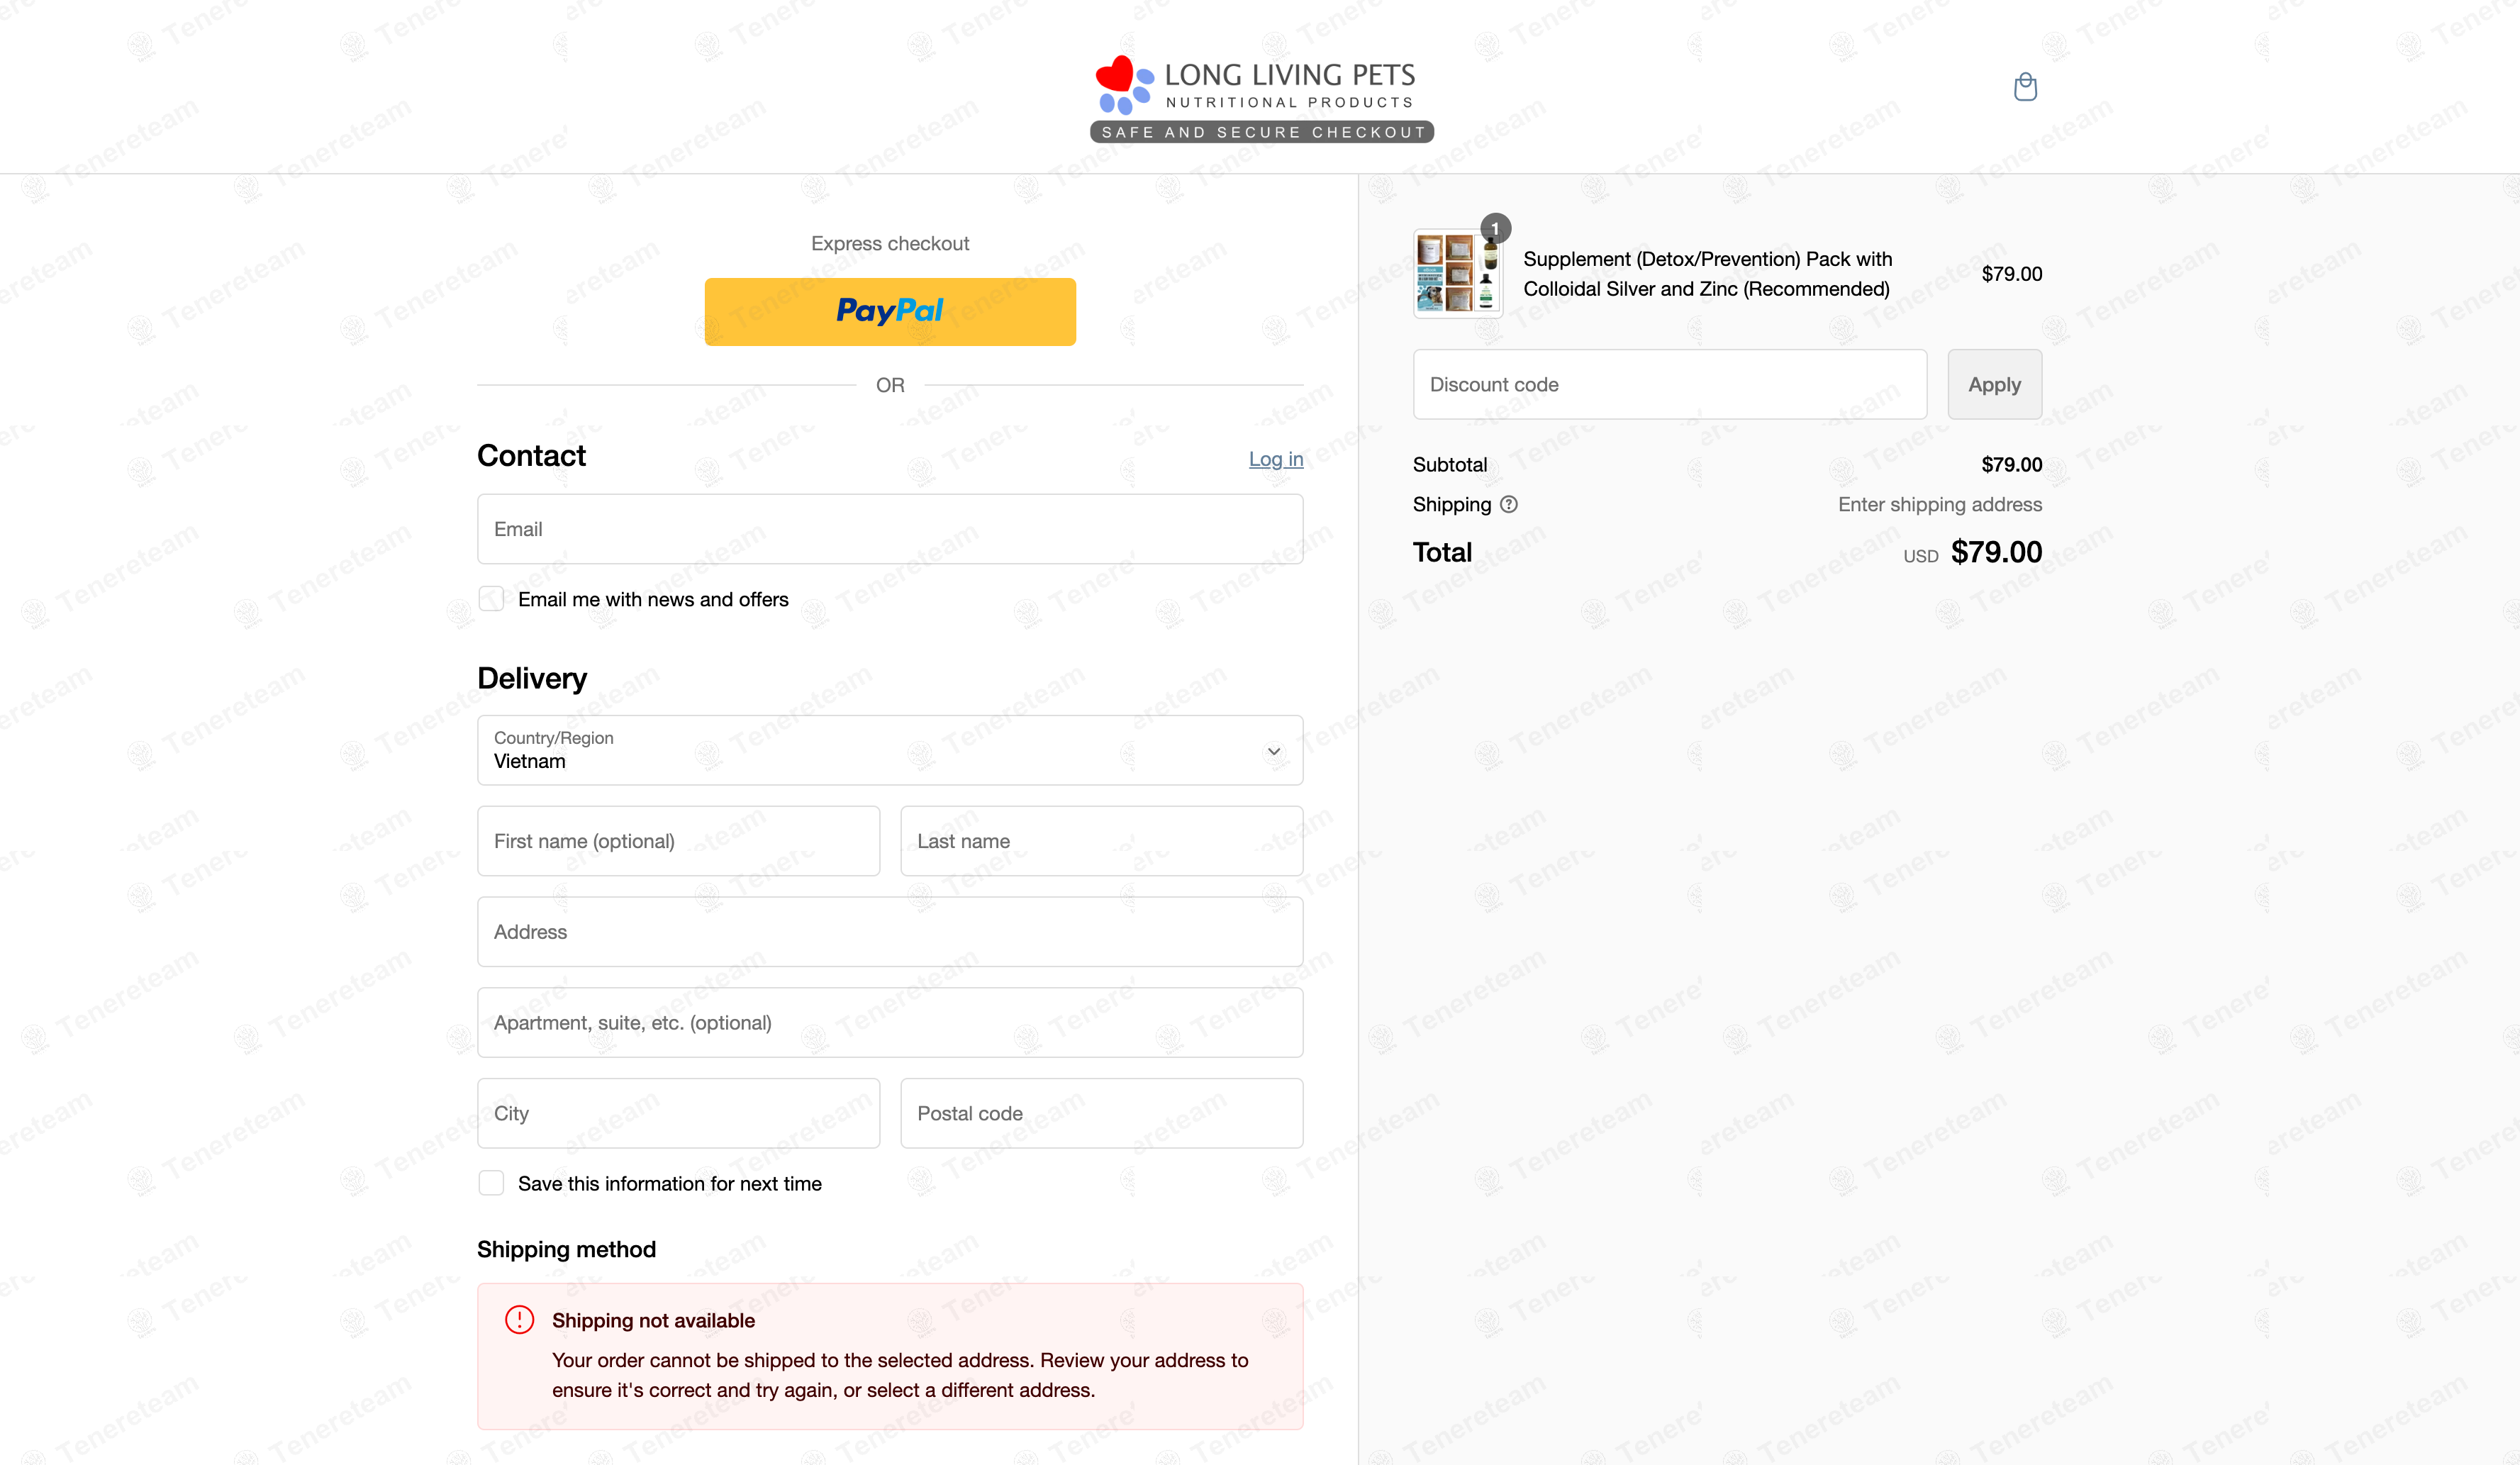Open the Country/Region dropdown
The height and width of the screenshot is (1465, 2520).
tap(890, 750)
